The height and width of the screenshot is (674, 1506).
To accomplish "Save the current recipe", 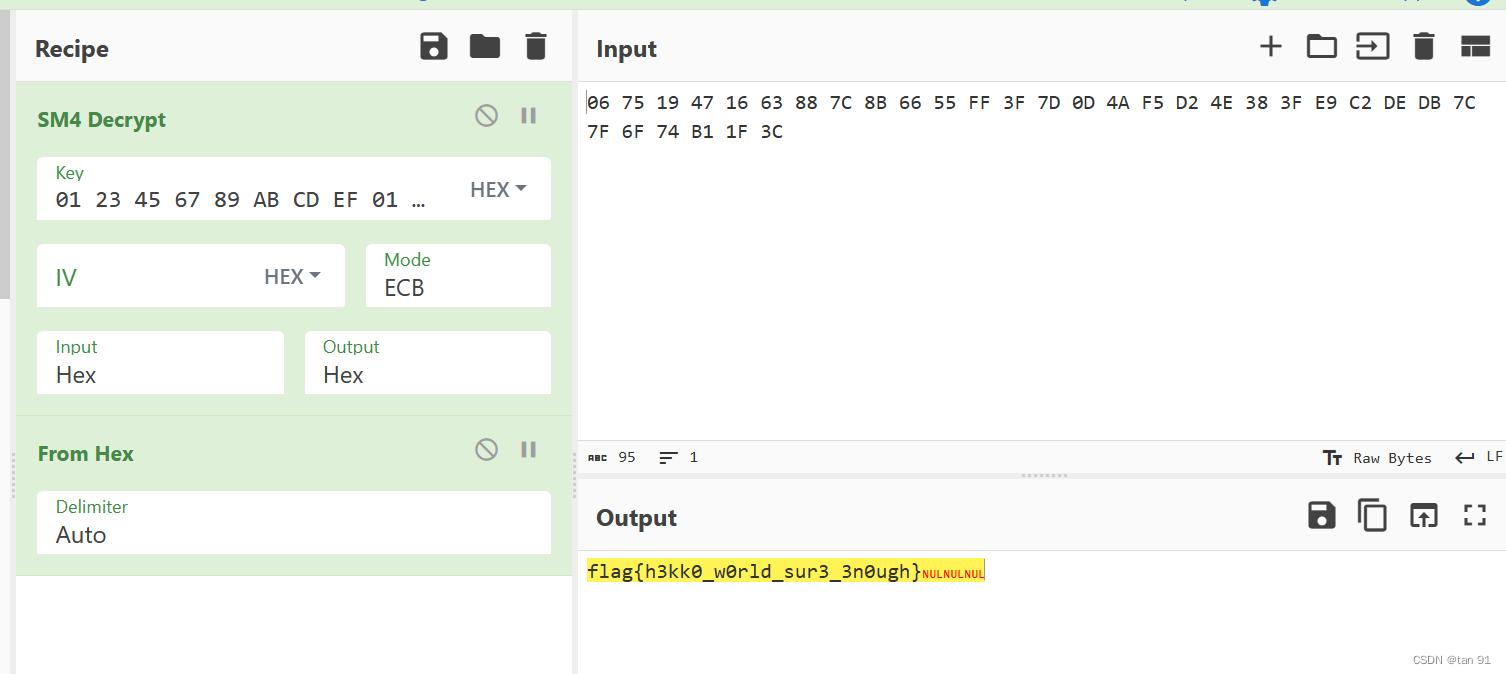I will [x=434, y=46].
